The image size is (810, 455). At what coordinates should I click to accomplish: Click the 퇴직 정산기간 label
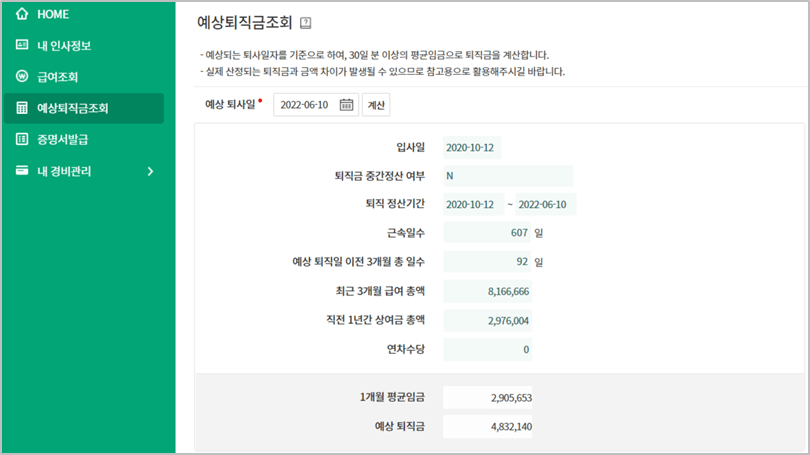[x=395, y=204]
